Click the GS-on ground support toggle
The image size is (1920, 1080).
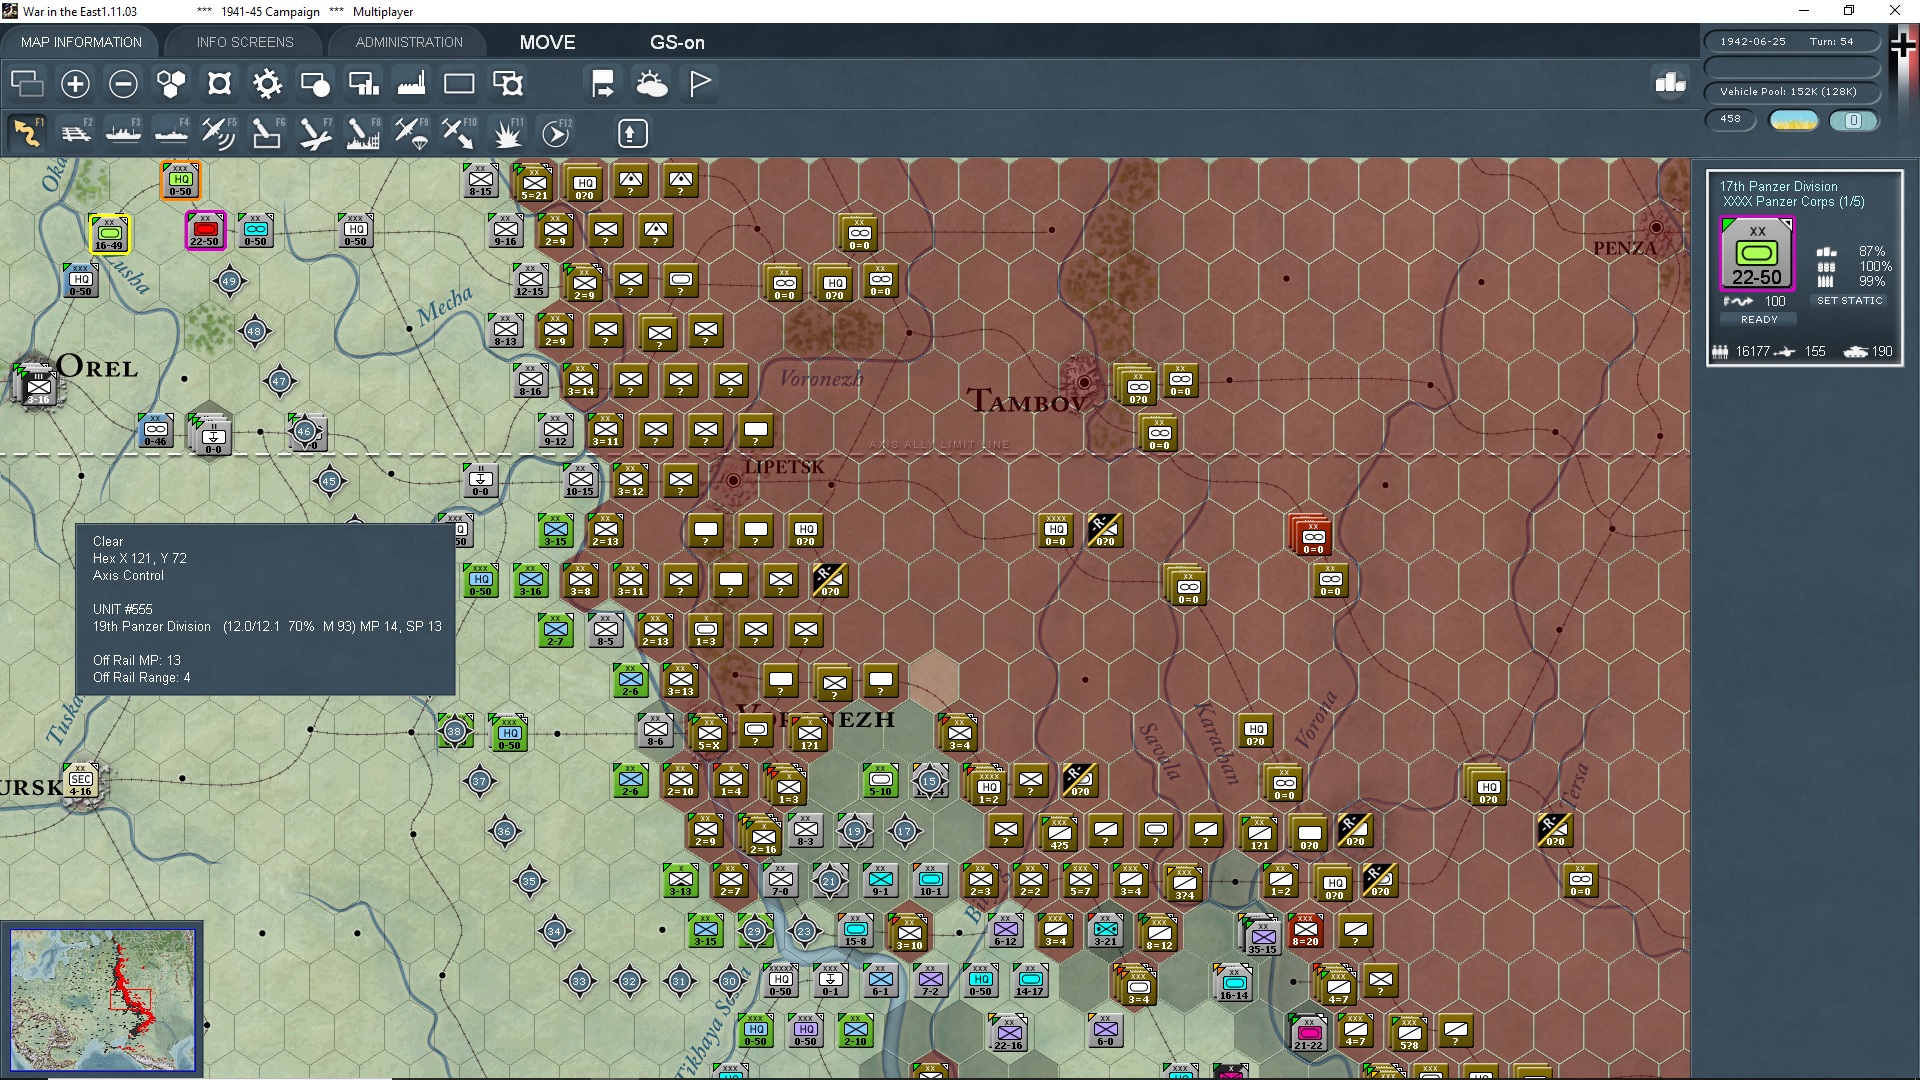click(x=677, y=42)
